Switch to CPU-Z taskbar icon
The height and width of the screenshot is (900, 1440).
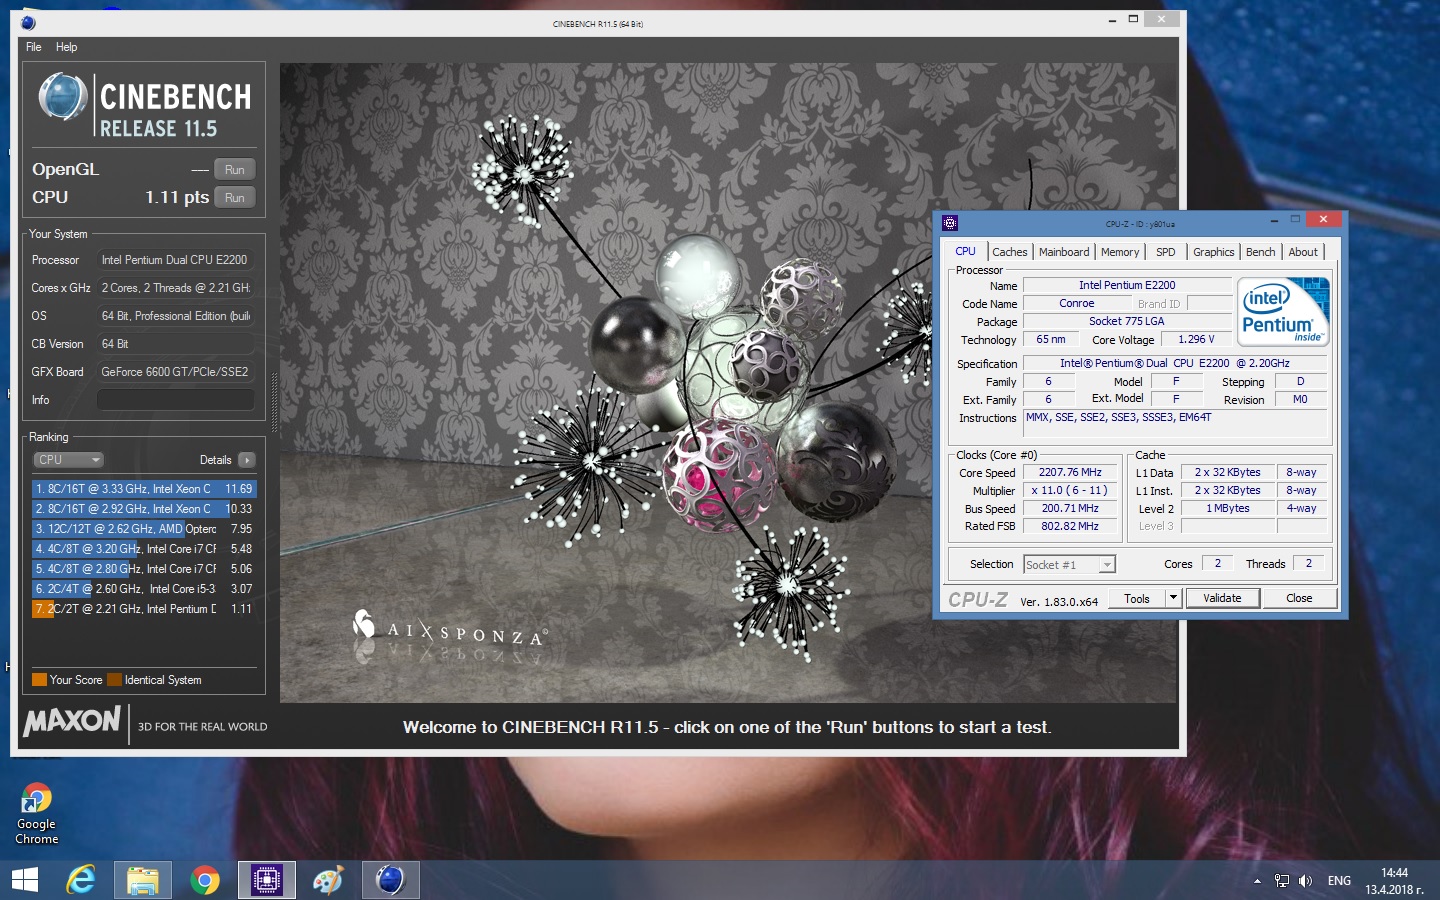(x=266, y=880)
